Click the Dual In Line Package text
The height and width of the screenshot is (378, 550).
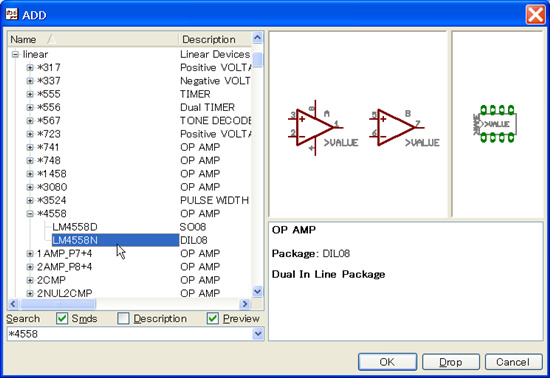(x=328, y=274)
